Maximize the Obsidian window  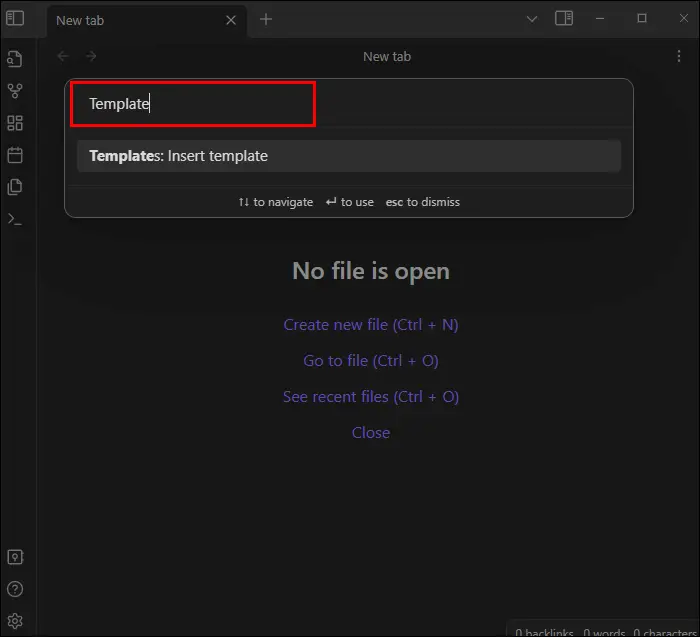point(642,18)
